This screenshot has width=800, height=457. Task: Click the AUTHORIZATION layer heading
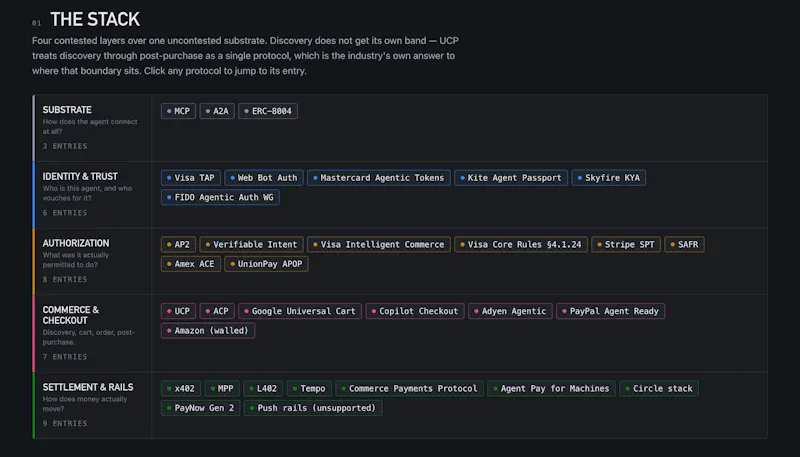click(x=76, y=244)
